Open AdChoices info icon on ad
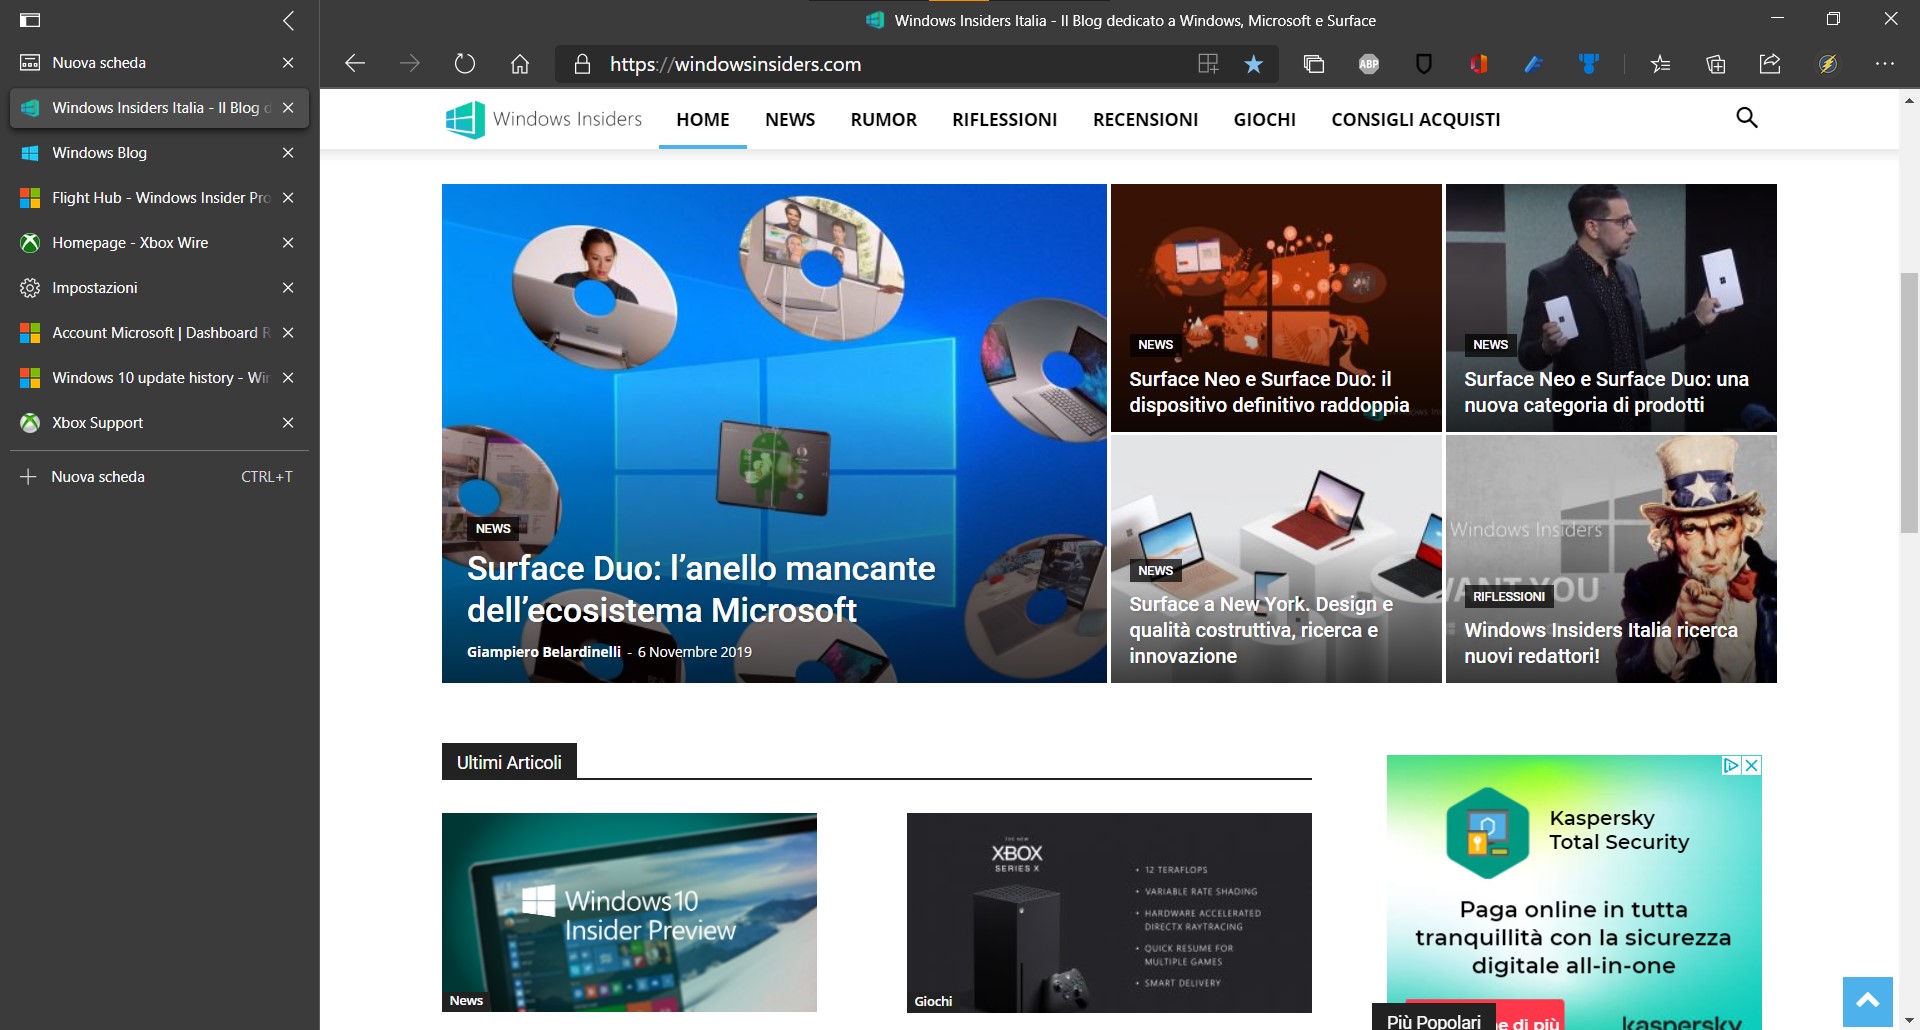The width and height of the screenshot is (1920, 1030). pyautogui.click(x=1732, y=765)
